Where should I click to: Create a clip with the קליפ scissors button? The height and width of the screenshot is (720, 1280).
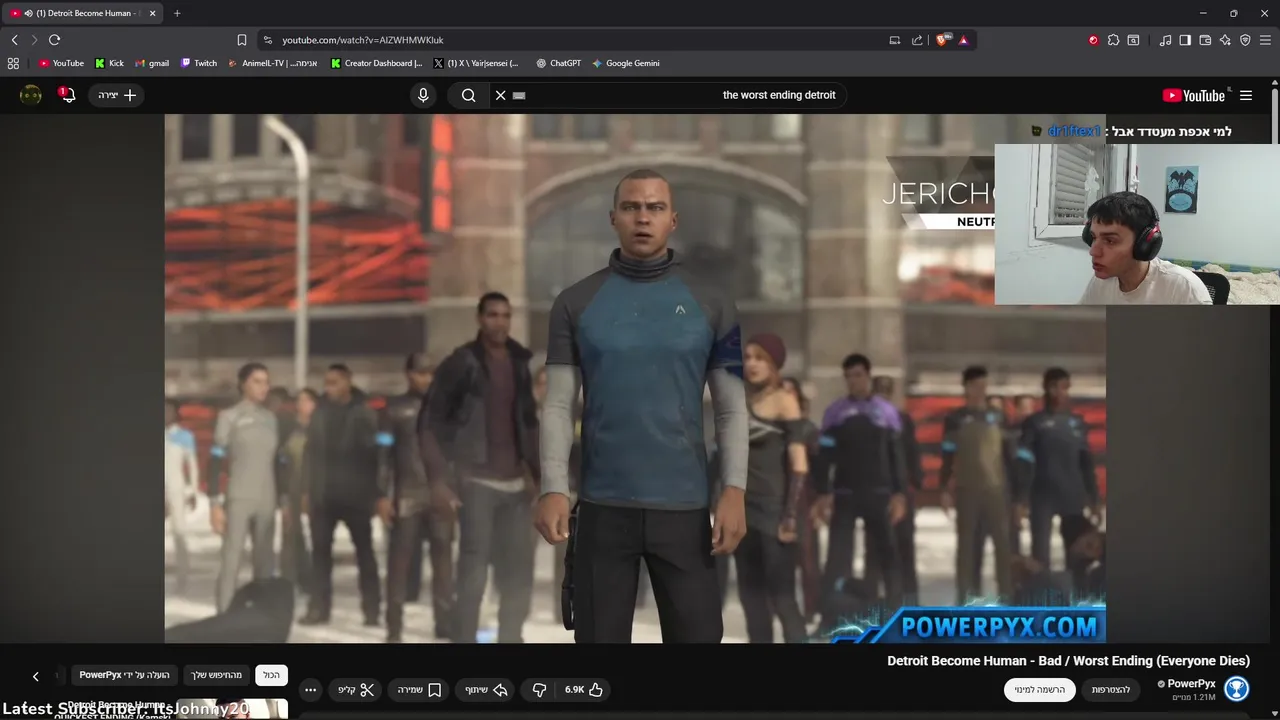356,690
